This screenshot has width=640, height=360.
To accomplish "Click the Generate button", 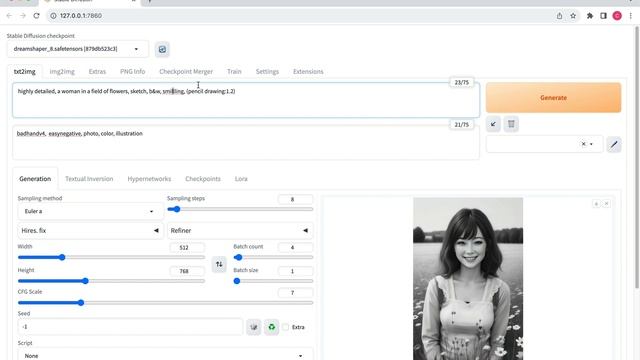I will tap(553, 98).
